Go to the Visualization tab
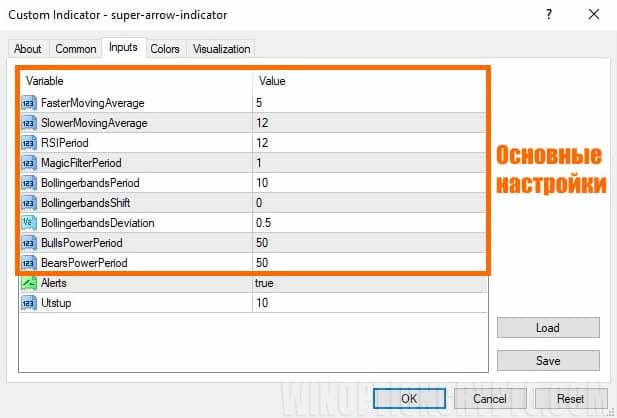This screenshot has height=418, width=617. click(x=221, y=49)
